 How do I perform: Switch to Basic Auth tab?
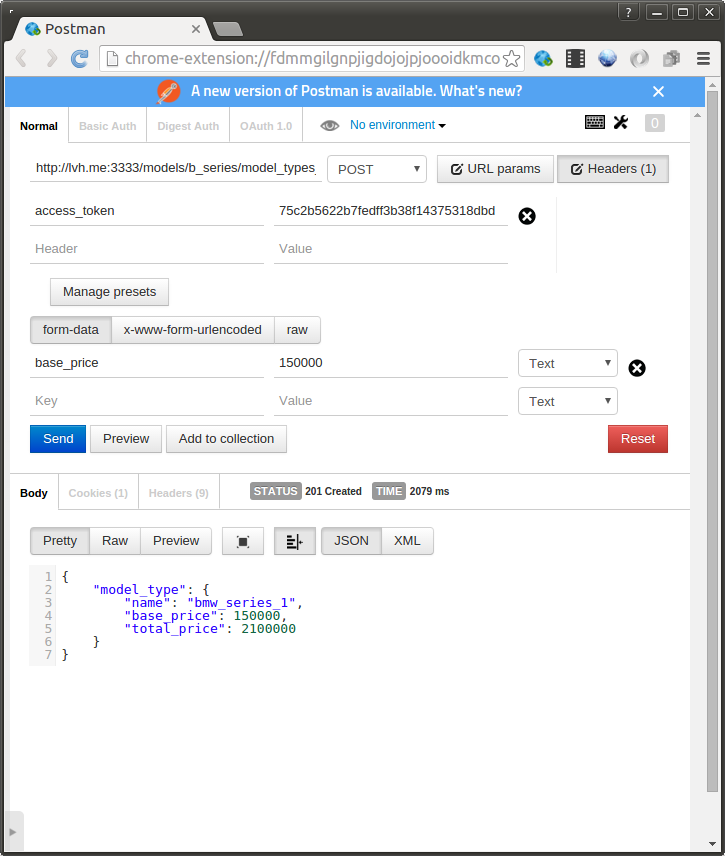click(108, 126)
